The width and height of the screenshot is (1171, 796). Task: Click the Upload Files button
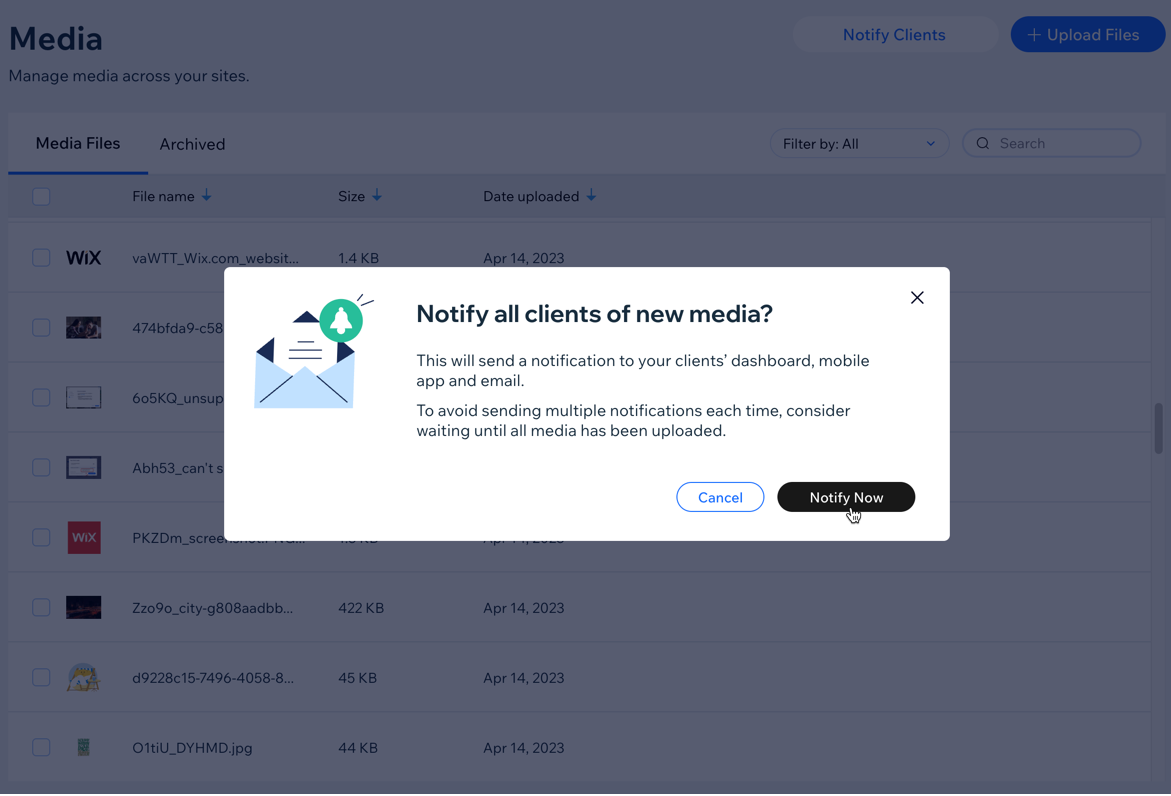1087,35
